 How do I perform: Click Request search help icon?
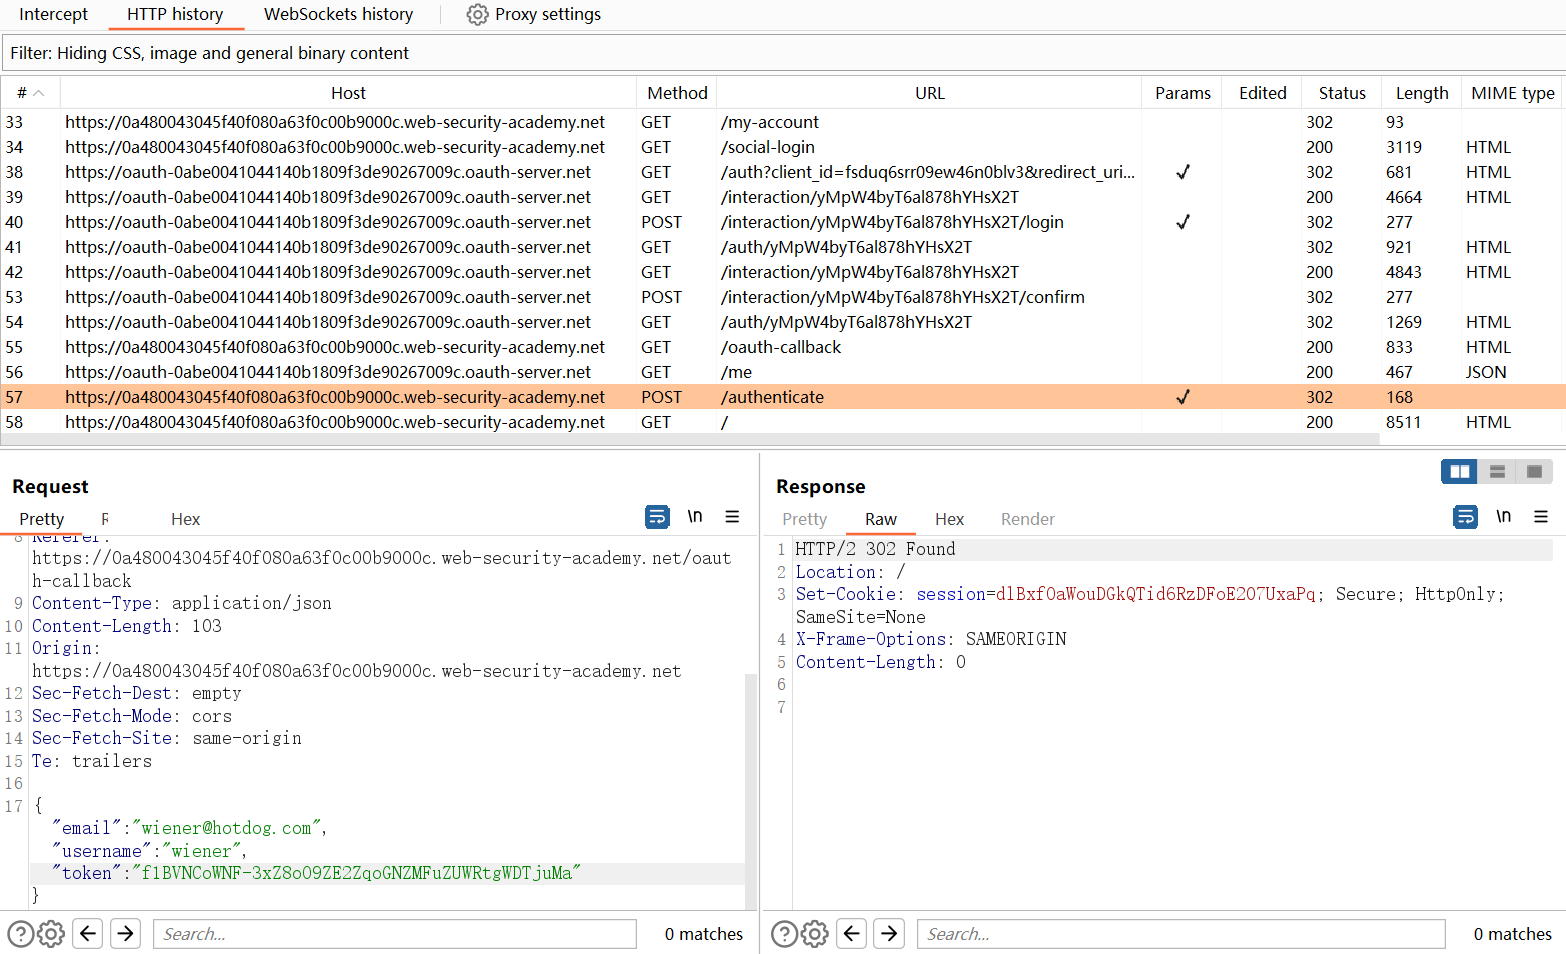tap(20, 934)
